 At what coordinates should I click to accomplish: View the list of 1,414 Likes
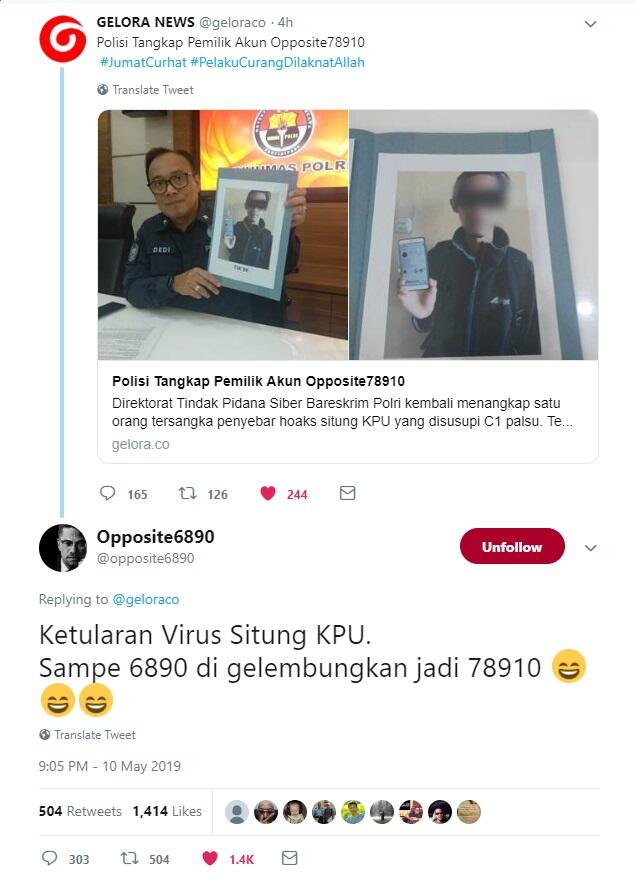coord(167,811)
